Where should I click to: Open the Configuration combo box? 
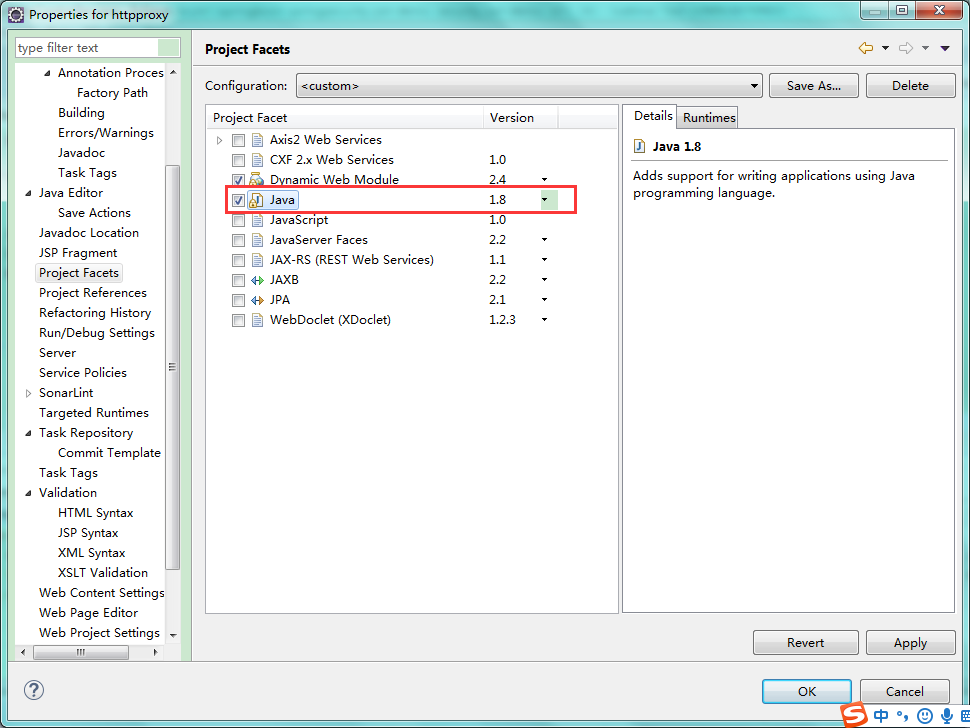pos(529,85)
